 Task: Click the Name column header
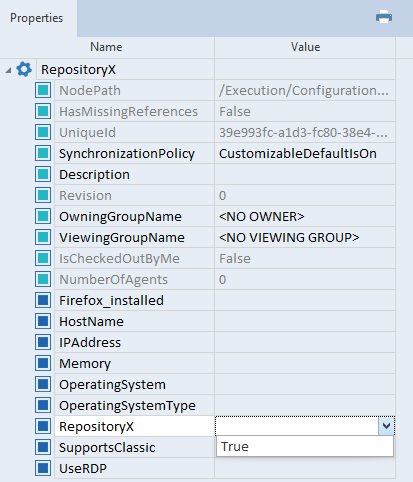pos(106,47)
